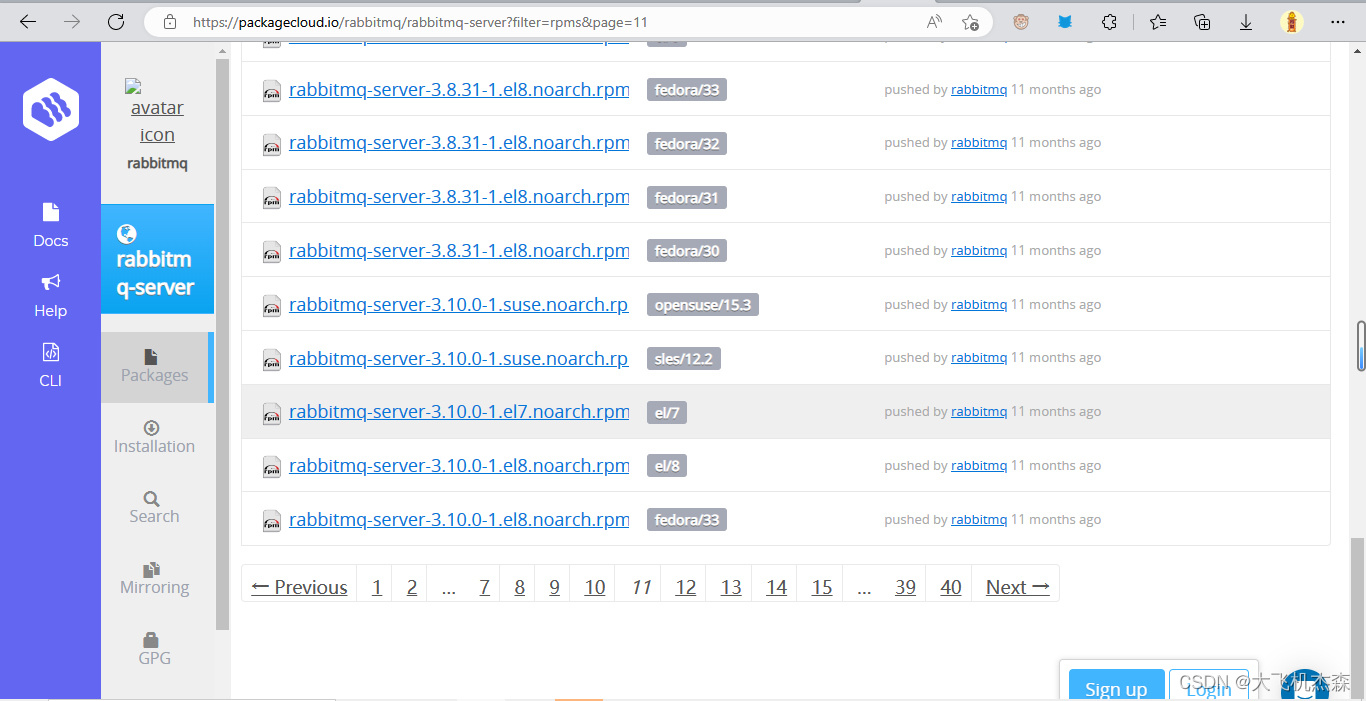Open rabbitmq-server-3.8.31 el8 rpm for fedora/31
Screen dimensions: 1366x701
pos(459,197)
